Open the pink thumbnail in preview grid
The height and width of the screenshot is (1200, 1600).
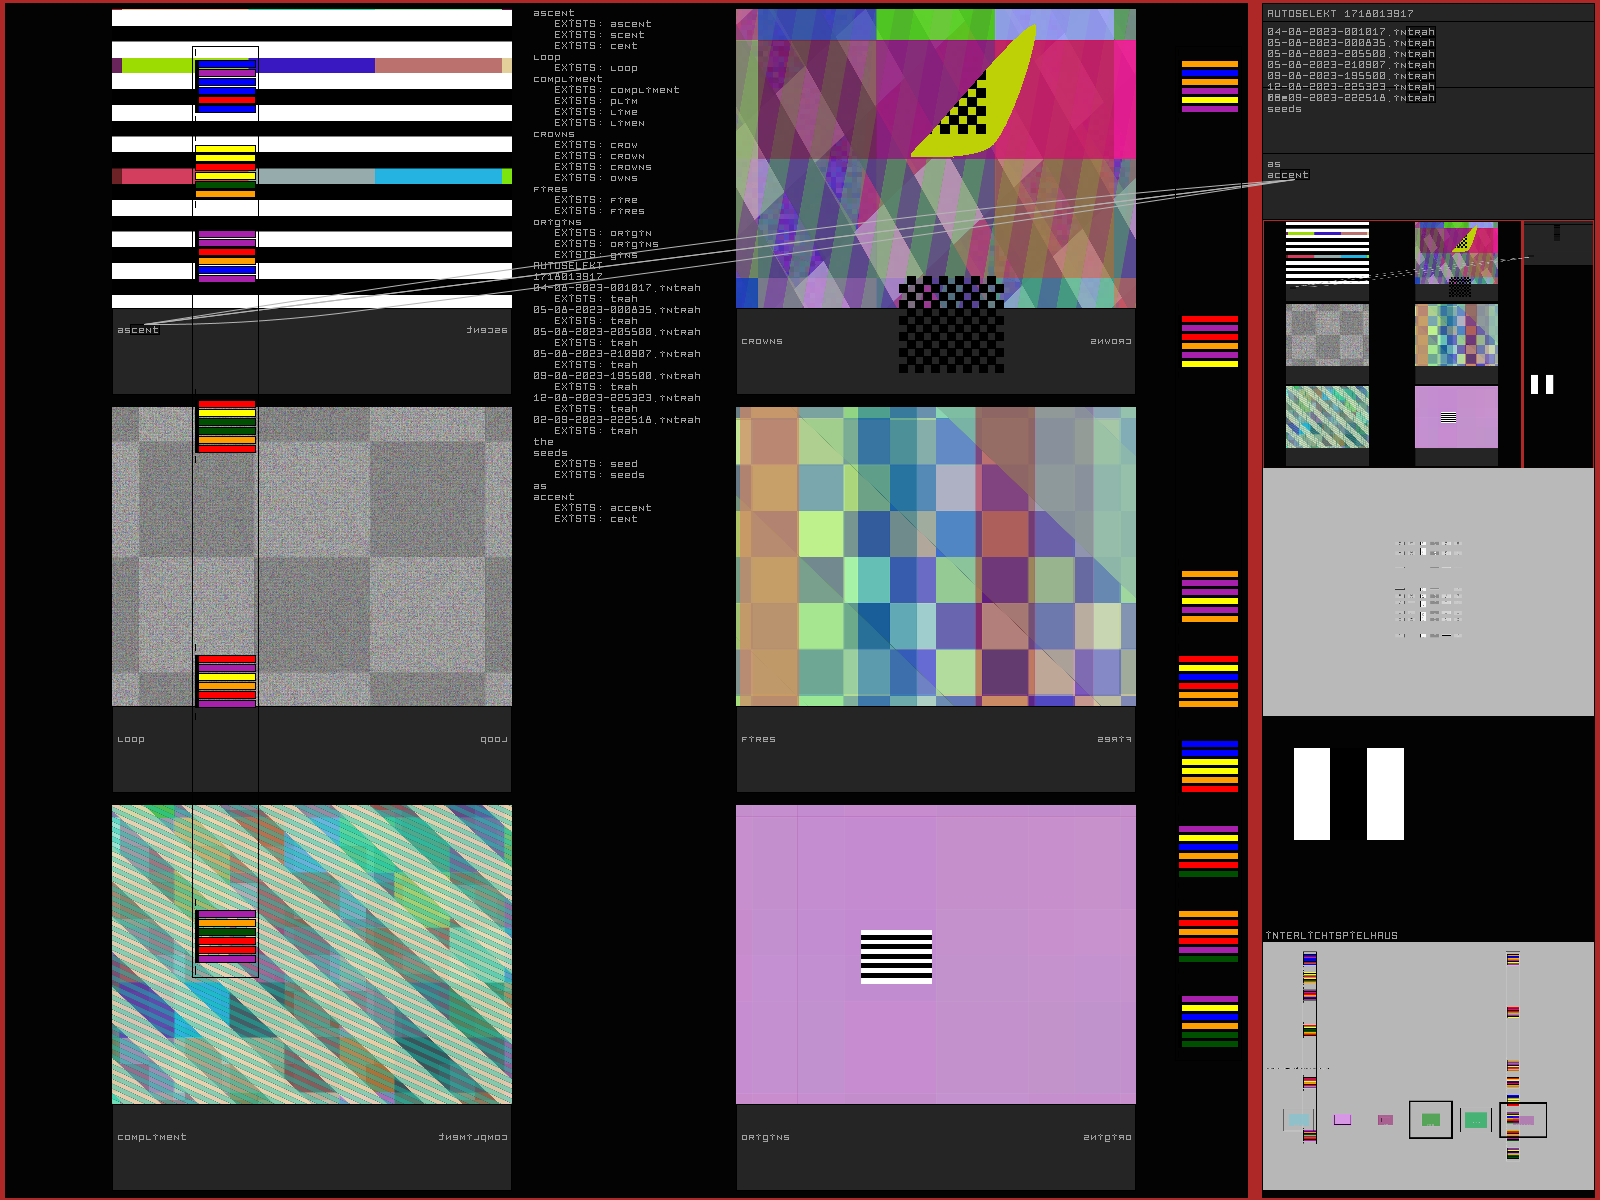tap(1456, 417)
